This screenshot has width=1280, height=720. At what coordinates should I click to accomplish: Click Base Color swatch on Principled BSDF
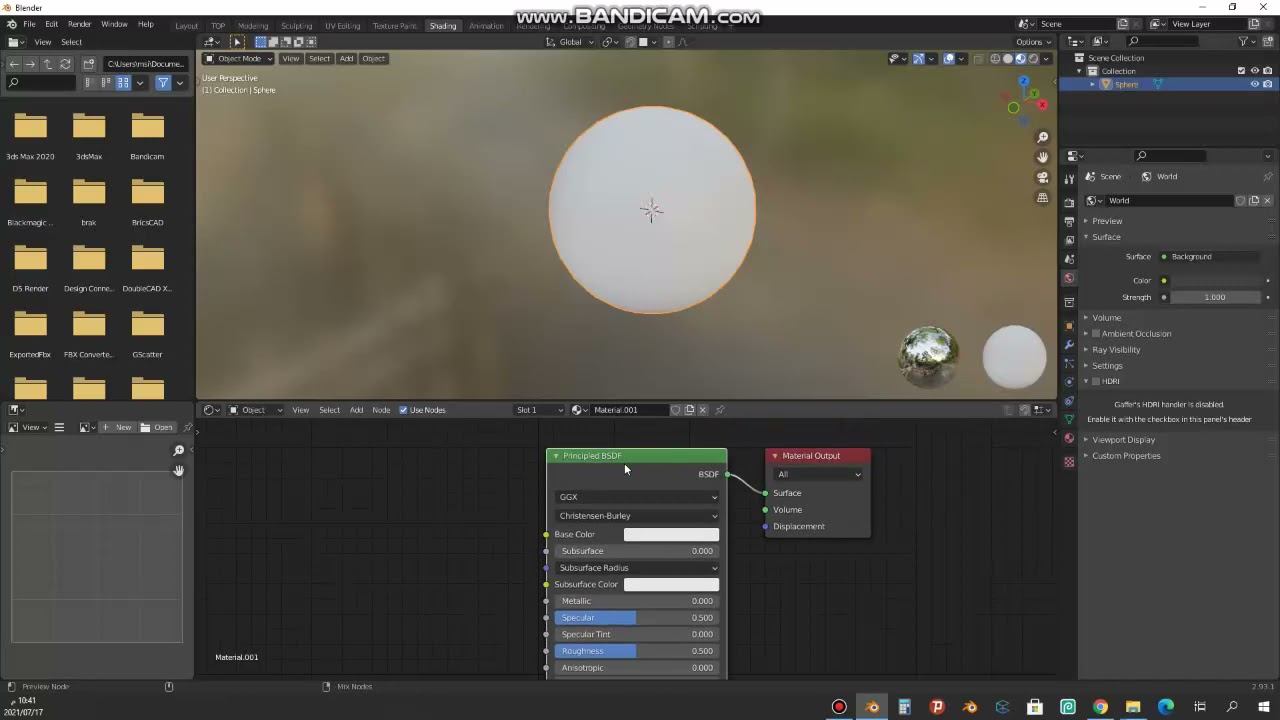pyautogui.click(x=671, y=535)
